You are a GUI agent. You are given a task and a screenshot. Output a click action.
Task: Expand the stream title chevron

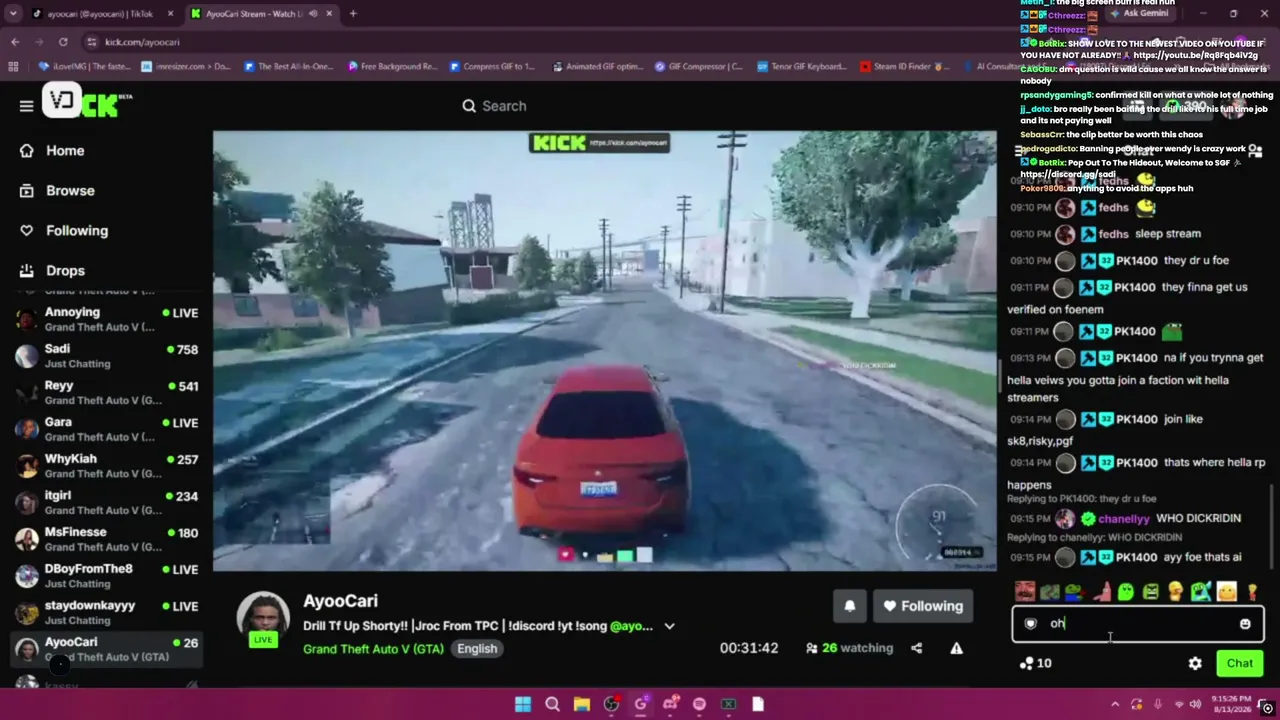pyautogui.click(x=669, y=626)
